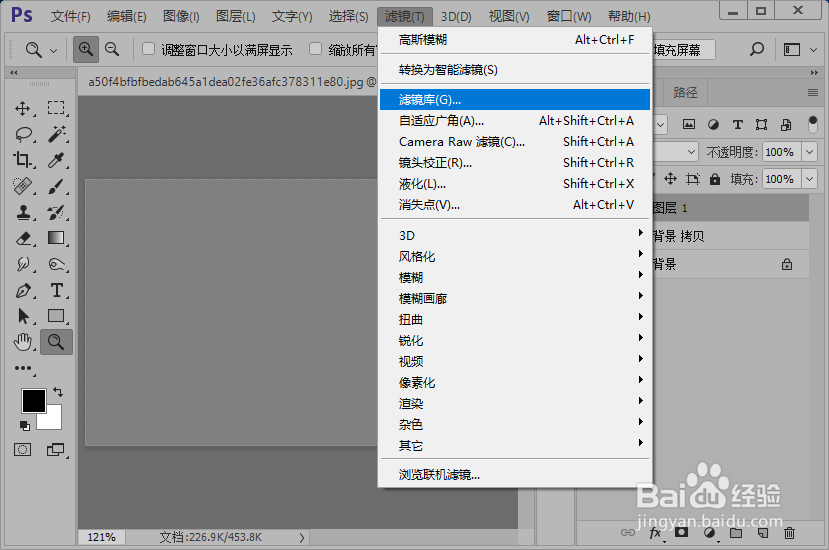
Task: Open the Layers panel options menu icon
Action: (813, 93)
